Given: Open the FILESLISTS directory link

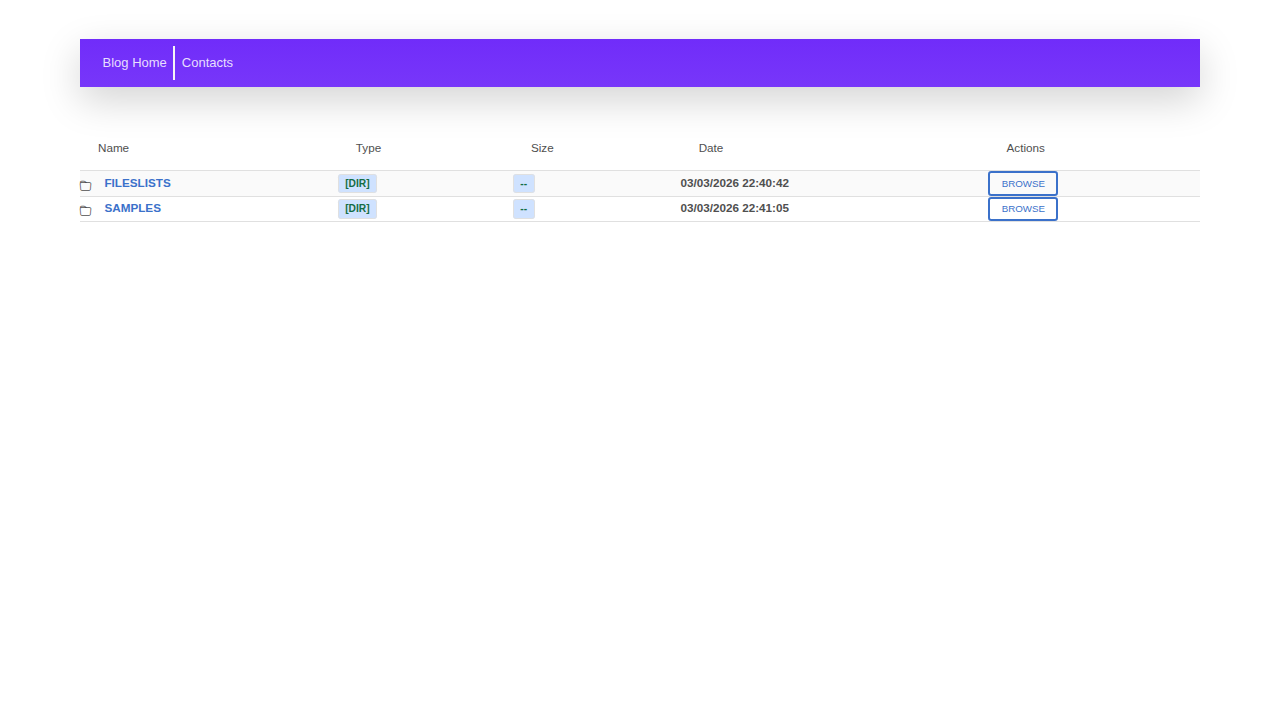Looking at the screenshot, I should click(x=137, y=184).
